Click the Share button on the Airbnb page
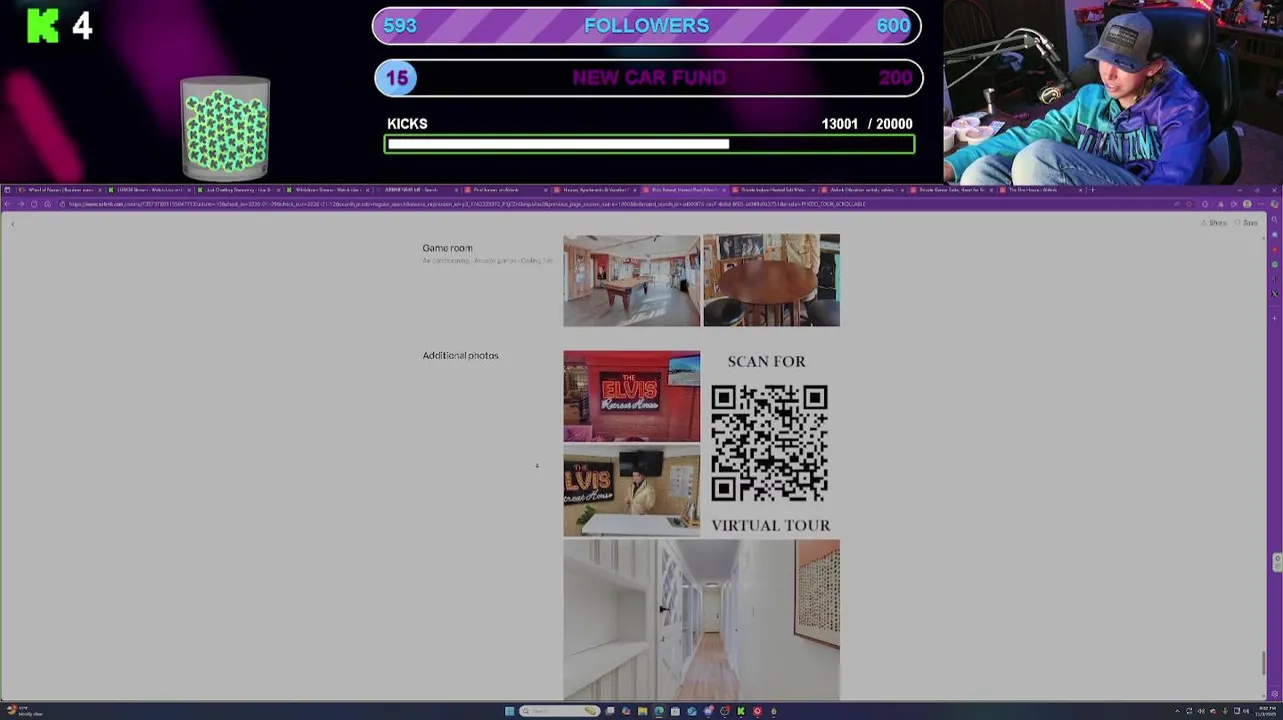The width and height of the screenshot is (1283, 720). click(x=1214, y=223)
